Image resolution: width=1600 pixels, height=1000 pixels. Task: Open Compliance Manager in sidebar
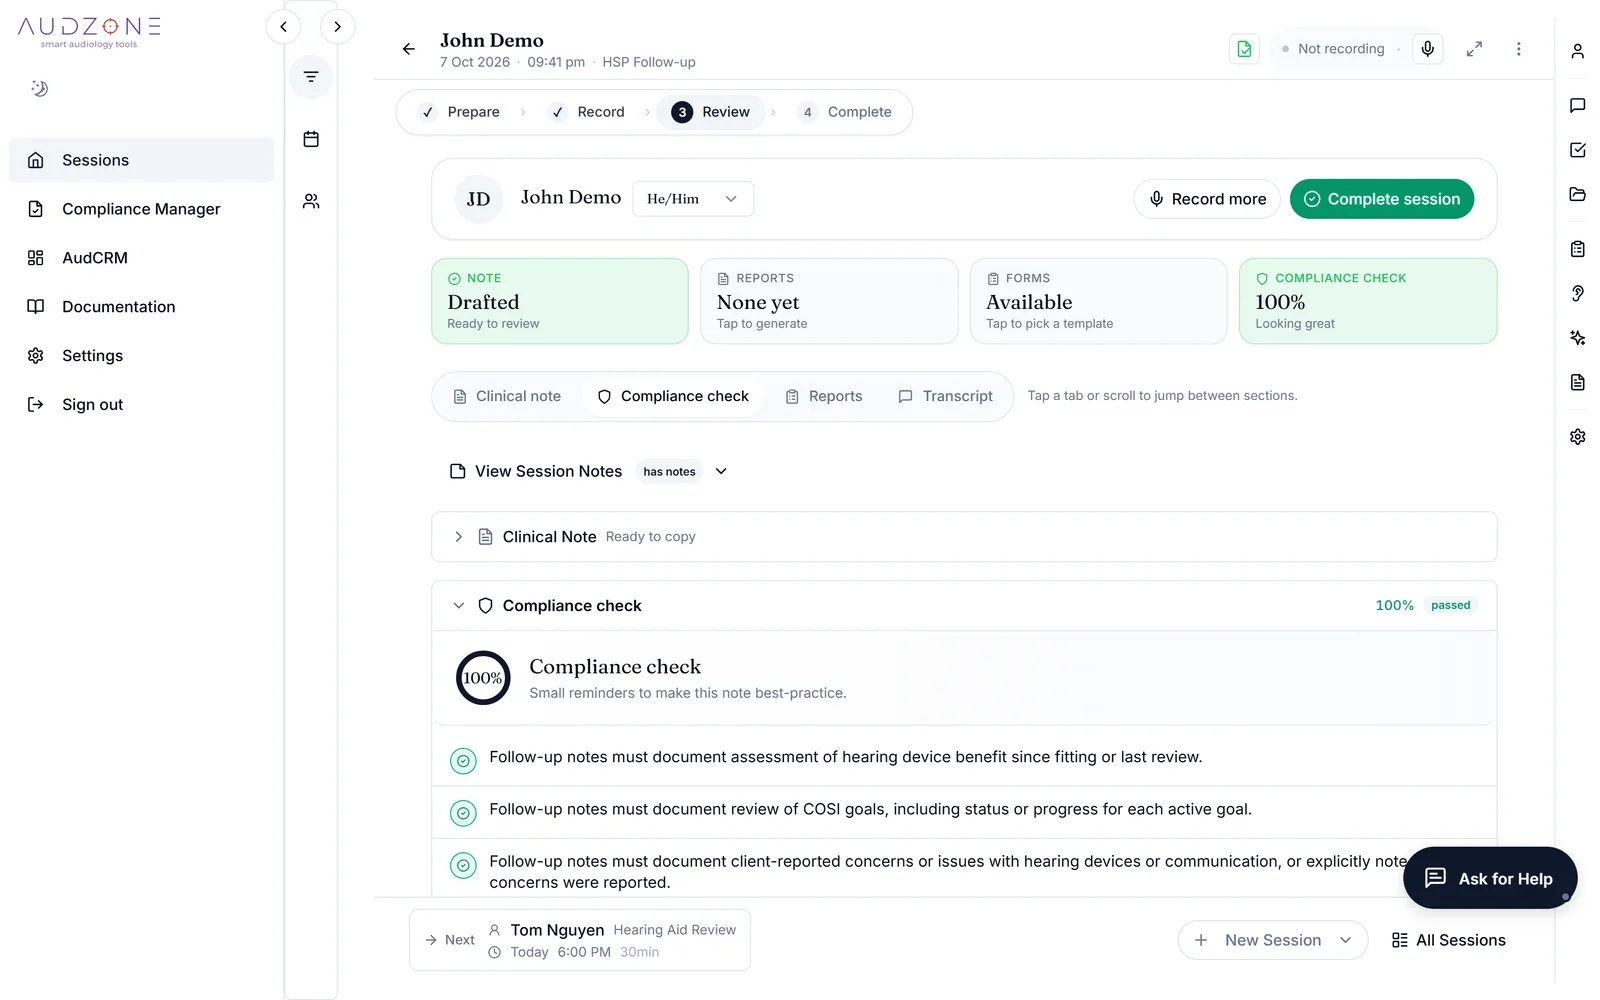pos(141,209)
